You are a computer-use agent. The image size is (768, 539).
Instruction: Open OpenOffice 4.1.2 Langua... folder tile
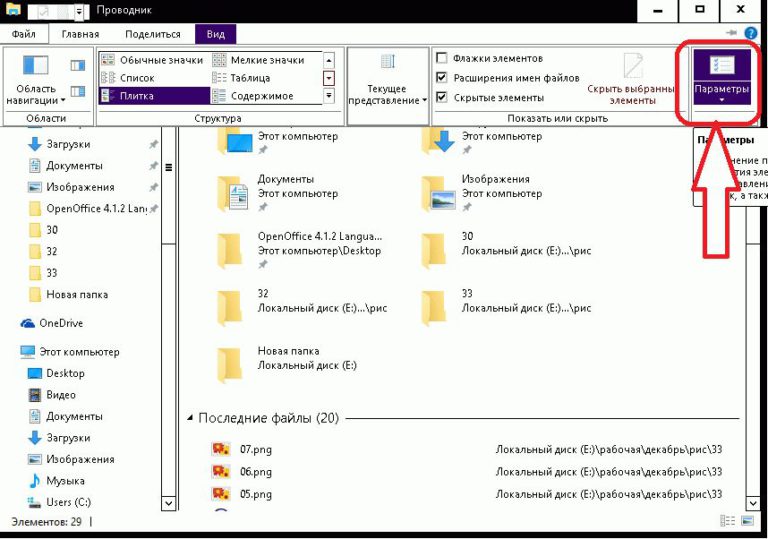pyautogui.click(x=300, y=250)
